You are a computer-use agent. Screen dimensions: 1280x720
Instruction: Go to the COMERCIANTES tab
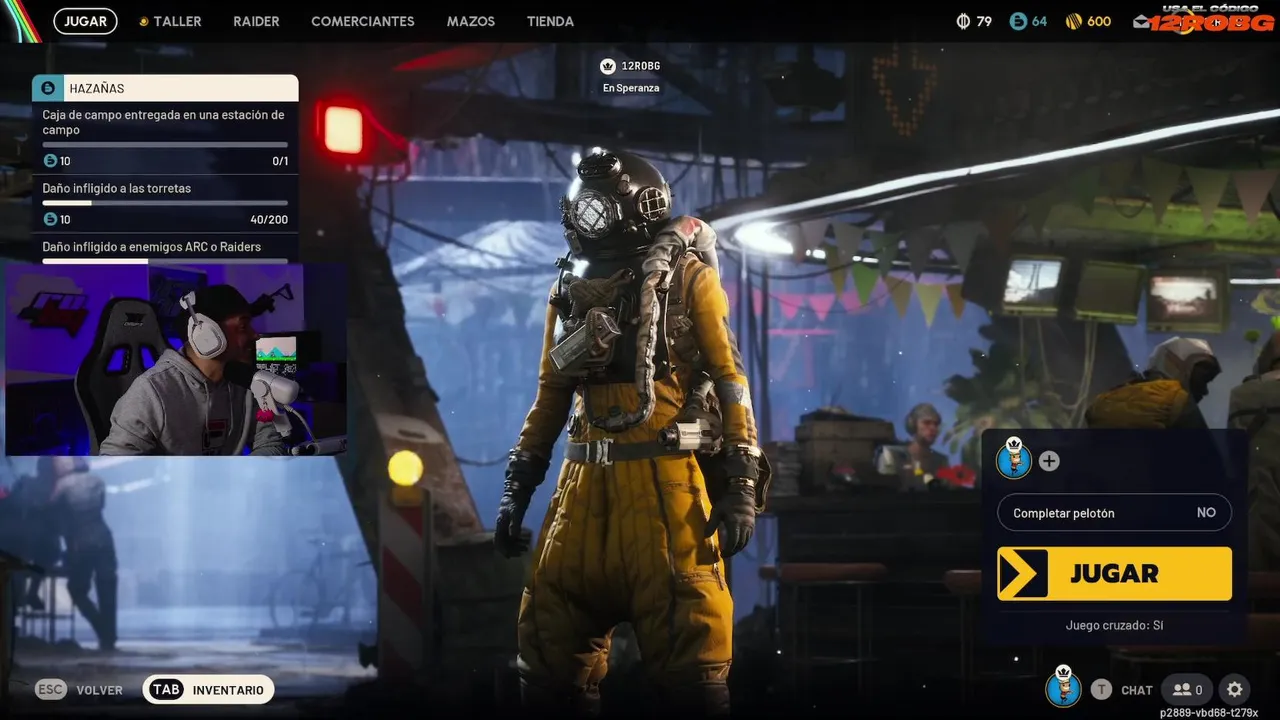(x=363, y=21)
